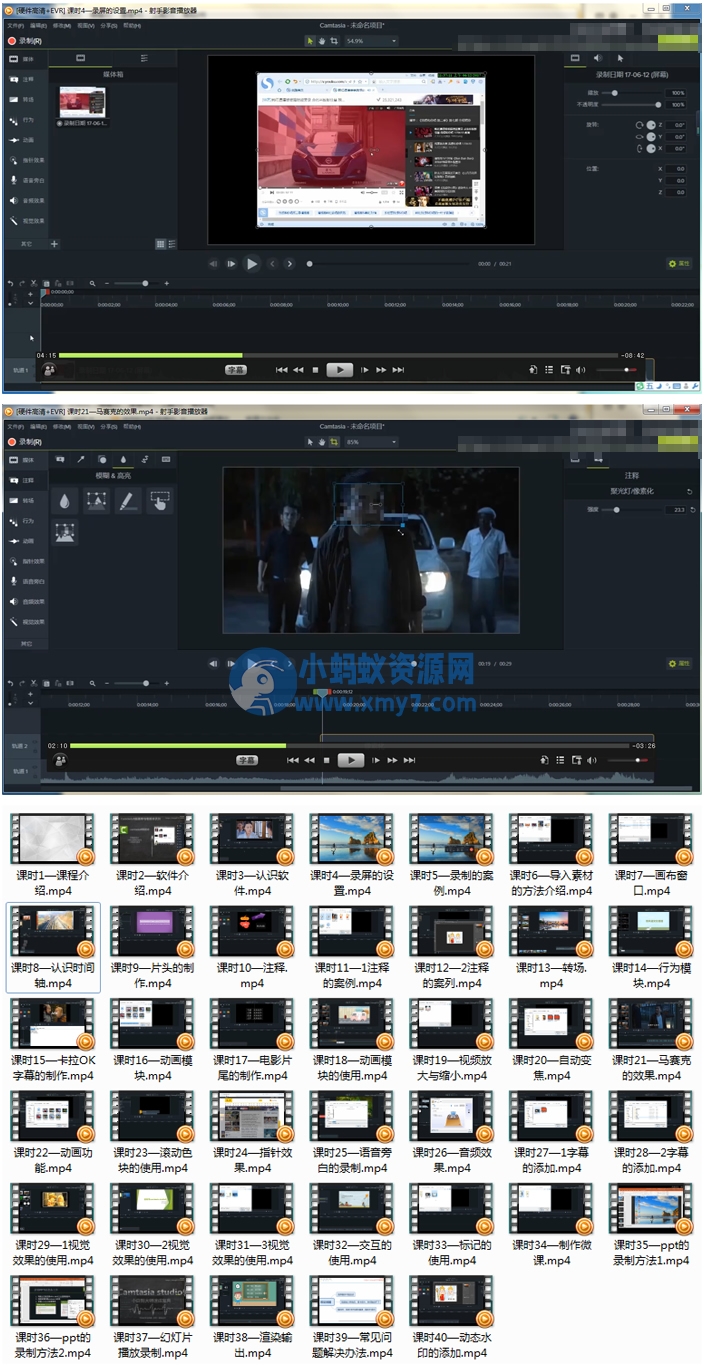
Task: Open 编辑(E) menu in 课时4 Camtasia window
Action: tap(41, 25)
